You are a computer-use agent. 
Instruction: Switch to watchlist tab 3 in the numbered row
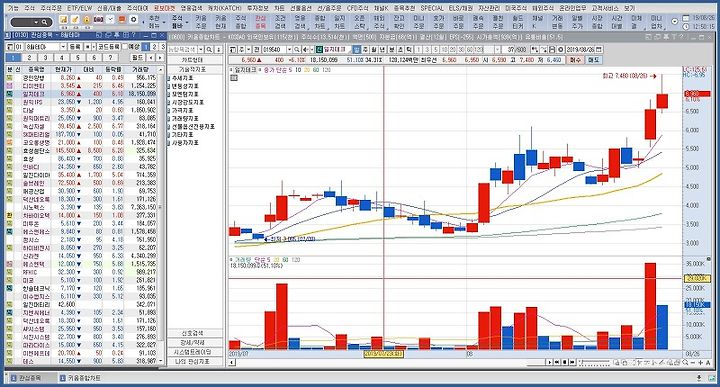(45, 57)
